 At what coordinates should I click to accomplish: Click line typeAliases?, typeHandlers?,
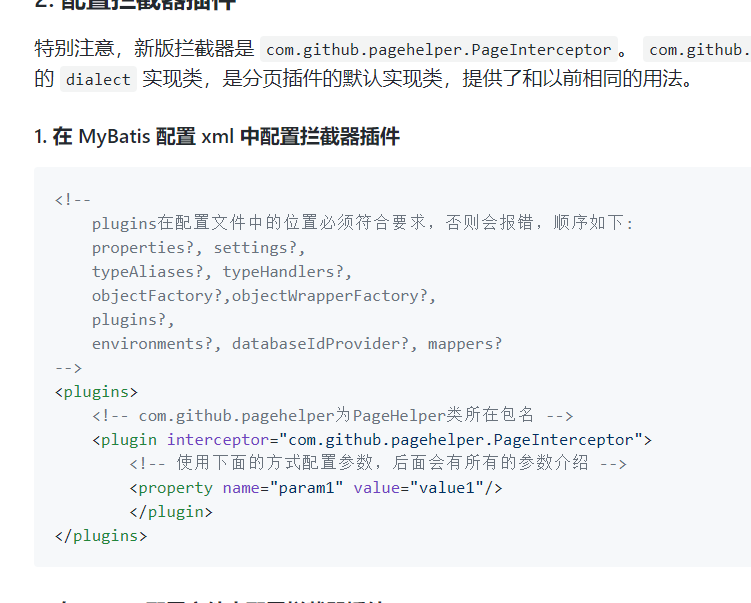point(222,272)
